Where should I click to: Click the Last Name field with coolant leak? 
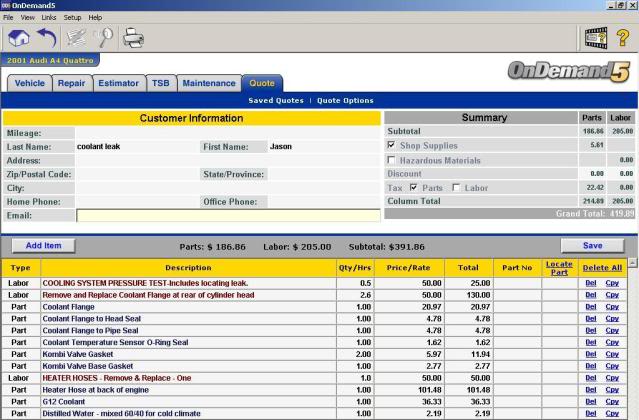[137, 147]
